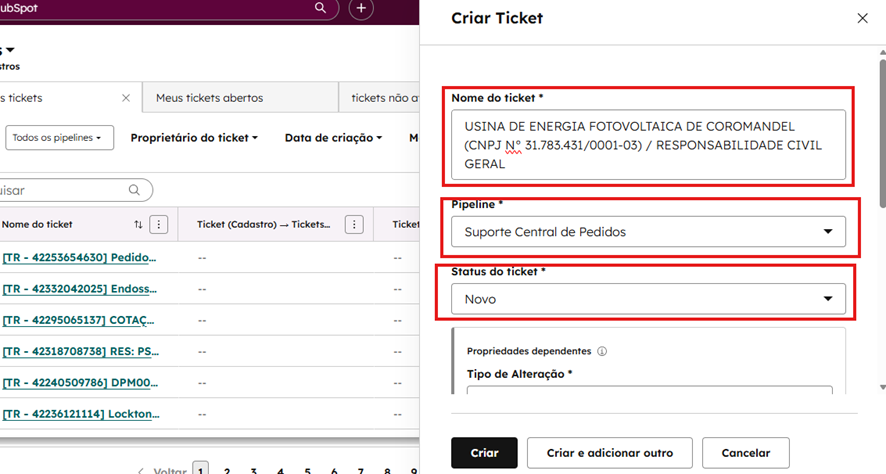Screen dimensions: 886x474
Task: Open the Data de criação filter
Action: (x=333, y=138)
